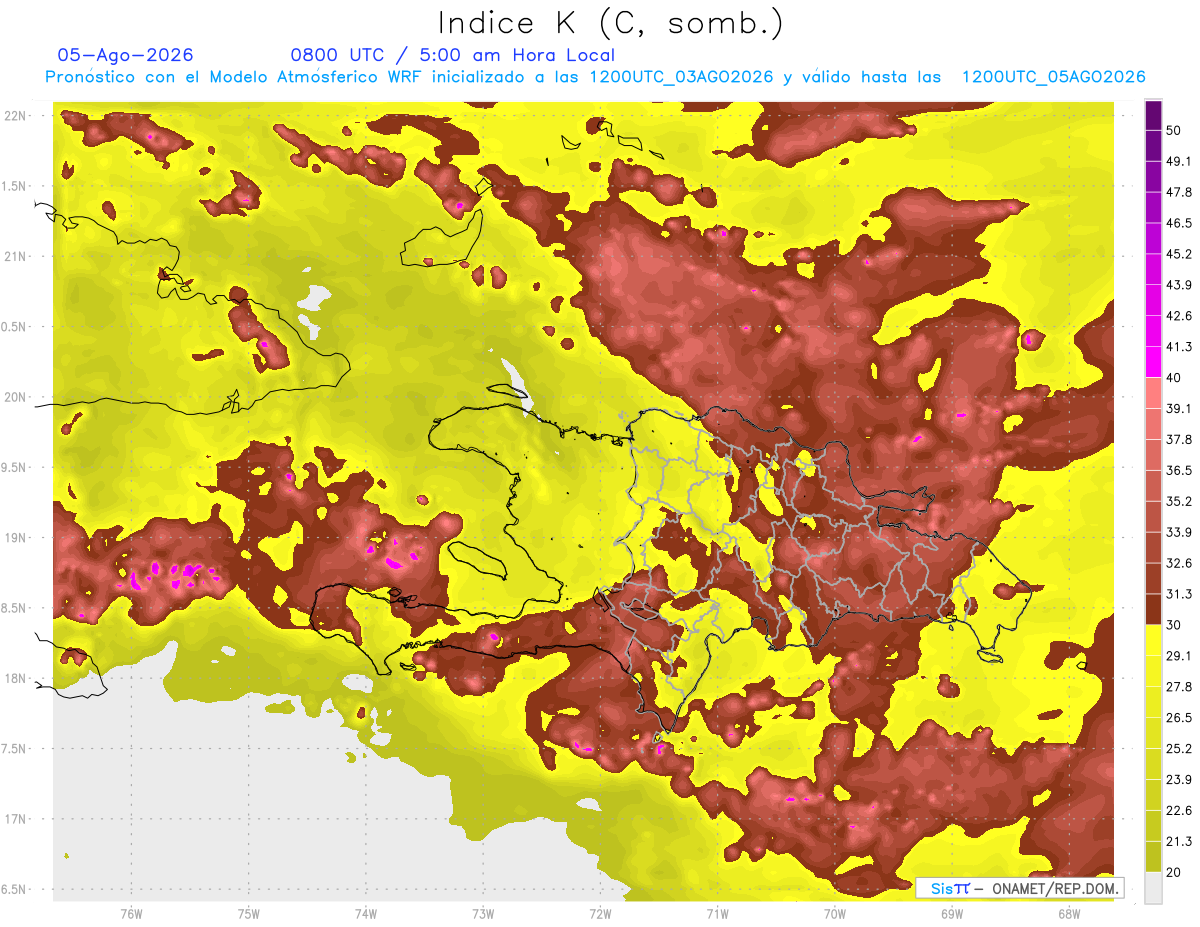Click '0800 UTC / 5:00 am Hora Local'
This screenshot has height=927, width=1200.
452,55
